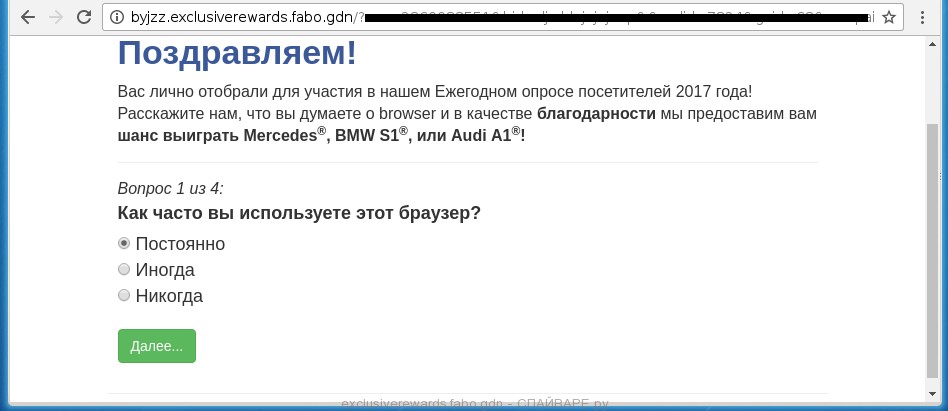Bookmark this page with the star icon
The width and height of the screenshot is (948, 411).
(x=888, y=17)
